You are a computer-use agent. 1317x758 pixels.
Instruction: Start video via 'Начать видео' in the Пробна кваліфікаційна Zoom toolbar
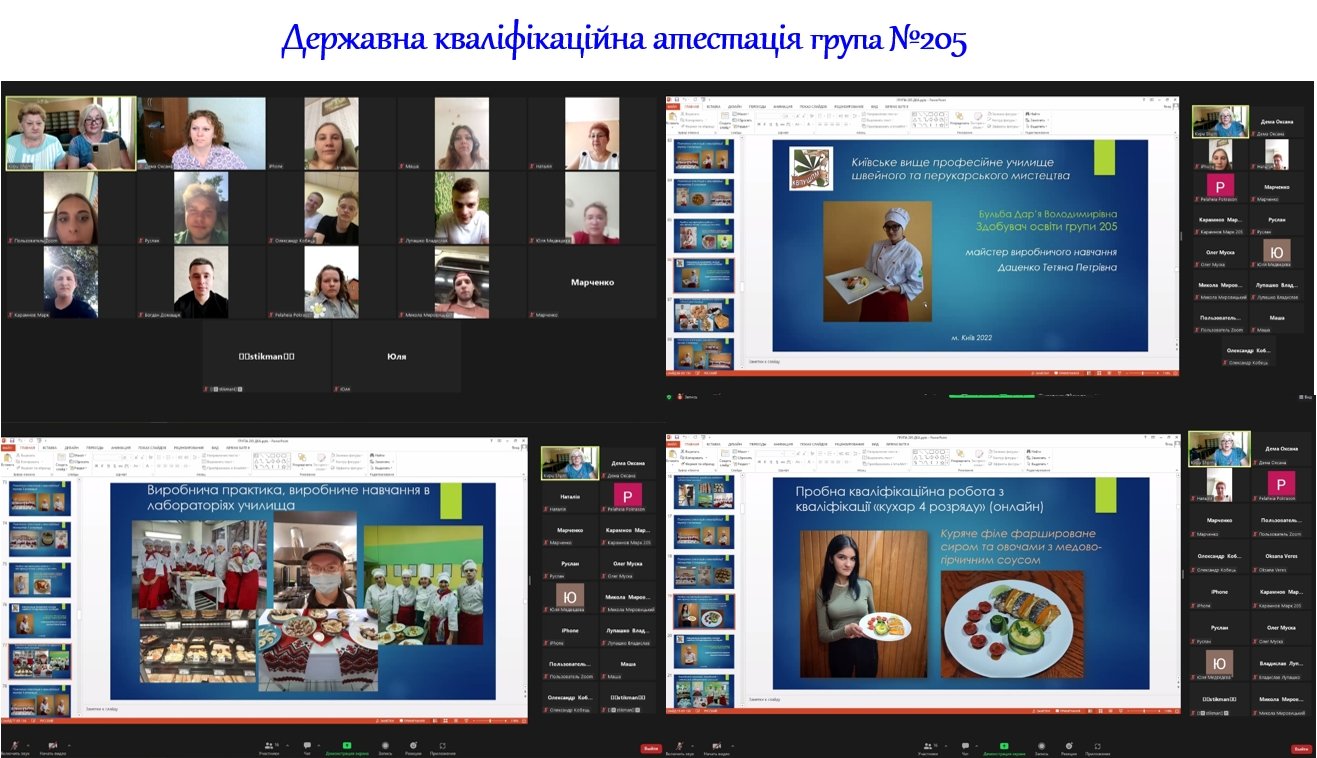[x=718, y=748]
